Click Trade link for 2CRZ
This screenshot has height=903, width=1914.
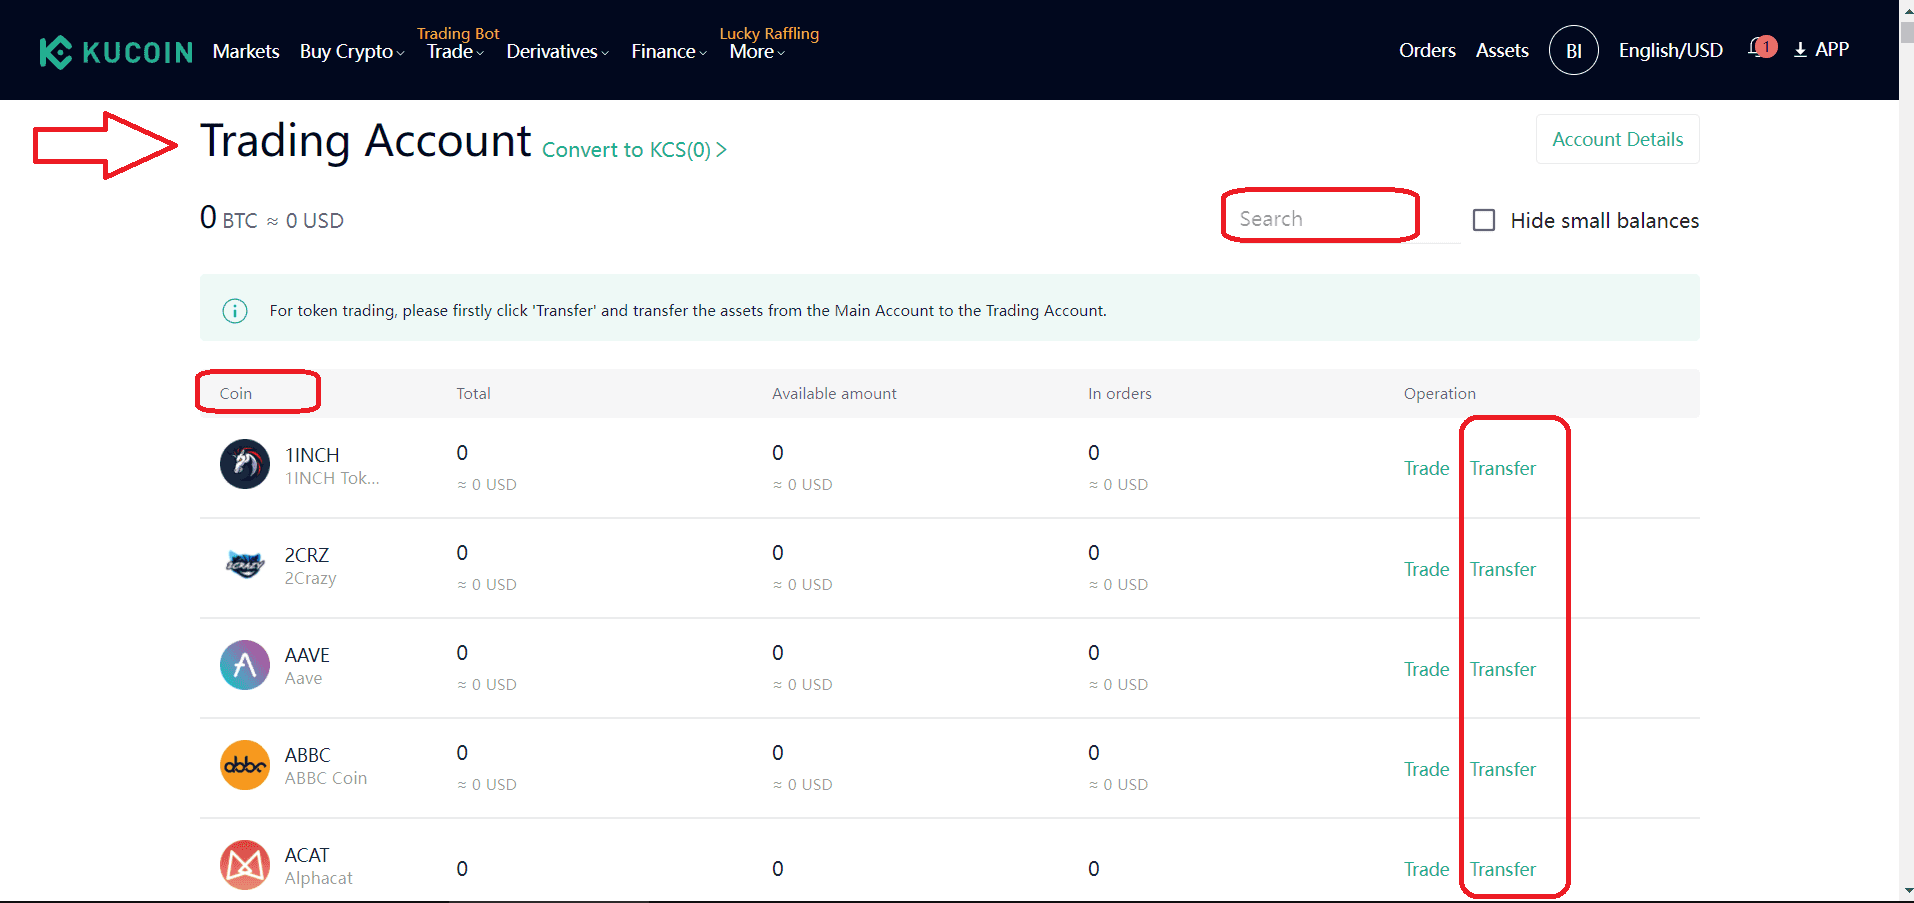coord(1426,569)
